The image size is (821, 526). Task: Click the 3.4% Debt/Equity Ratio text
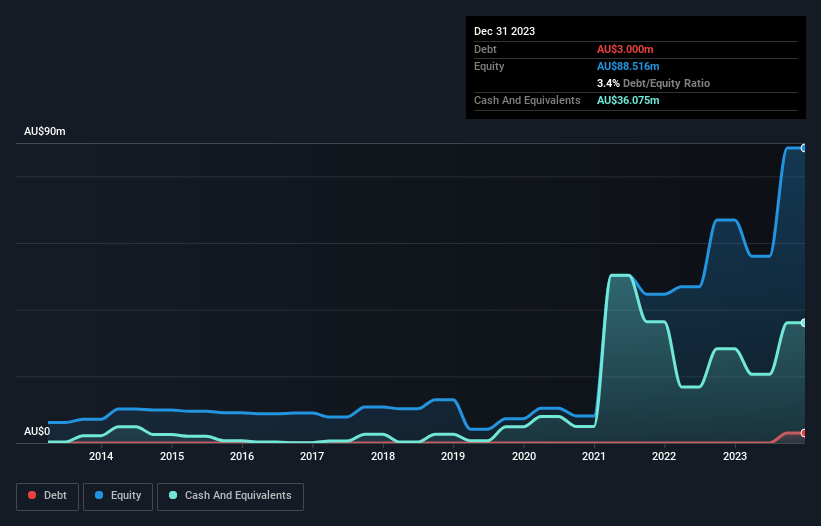(653, 83)
